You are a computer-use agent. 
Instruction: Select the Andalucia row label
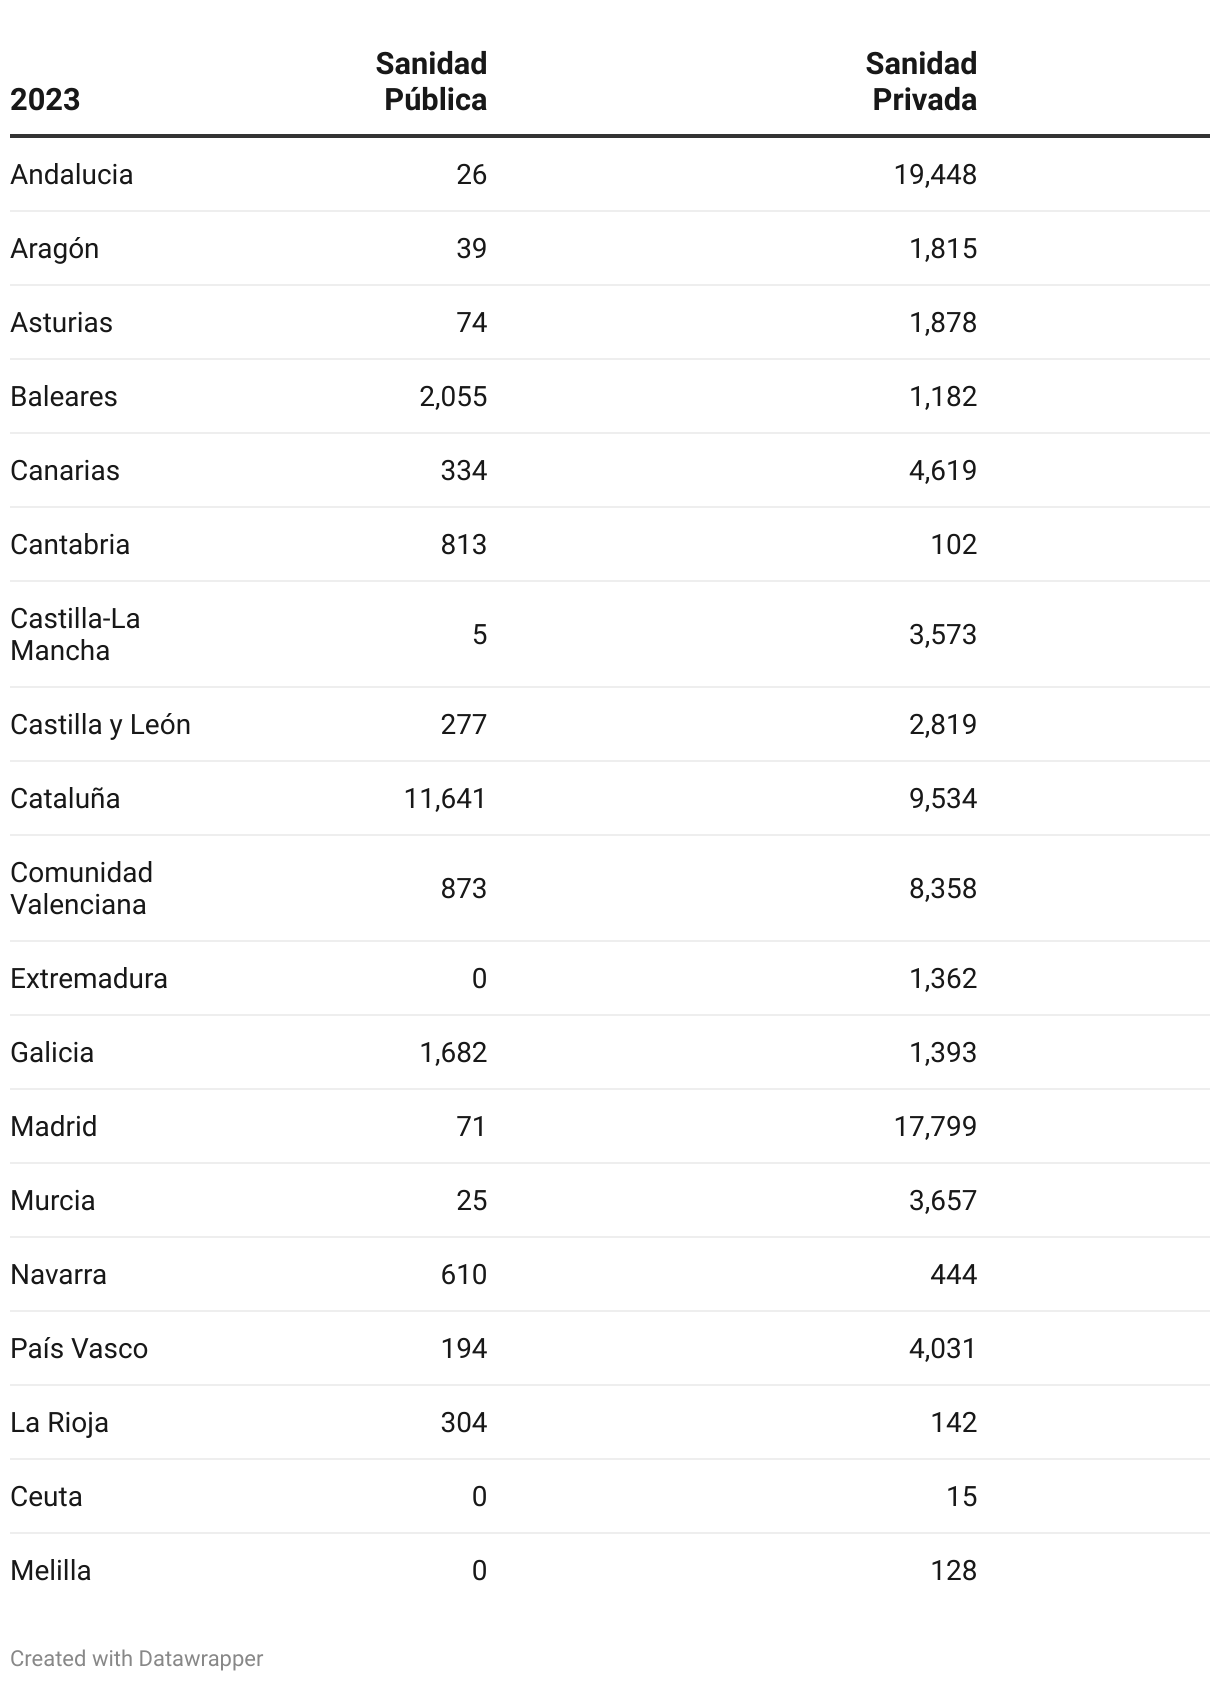tap(72, 174)
